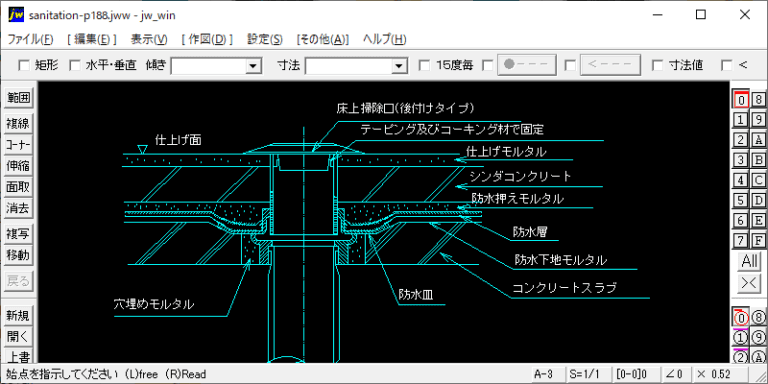This screenshot has width=768, height=384.
Task: Select layer group 8 circle button
Action: pos(759,317)
